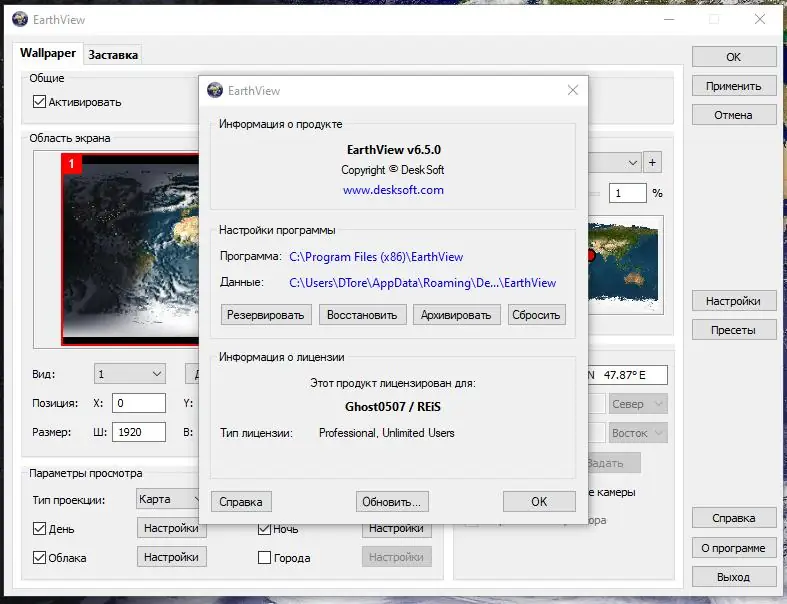Click the Резервировать button
The width and height of the screenshot is (787, 604).
click(x=266, y=315)
